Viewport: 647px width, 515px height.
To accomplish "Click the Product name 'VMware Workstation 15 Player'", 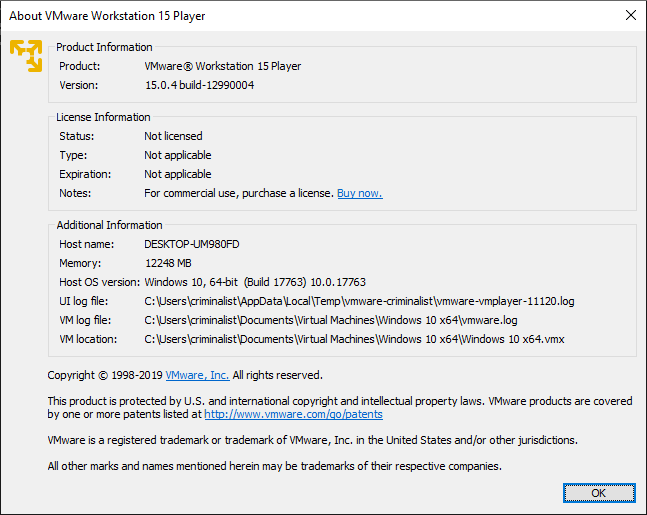I will (x=222, y=66).
